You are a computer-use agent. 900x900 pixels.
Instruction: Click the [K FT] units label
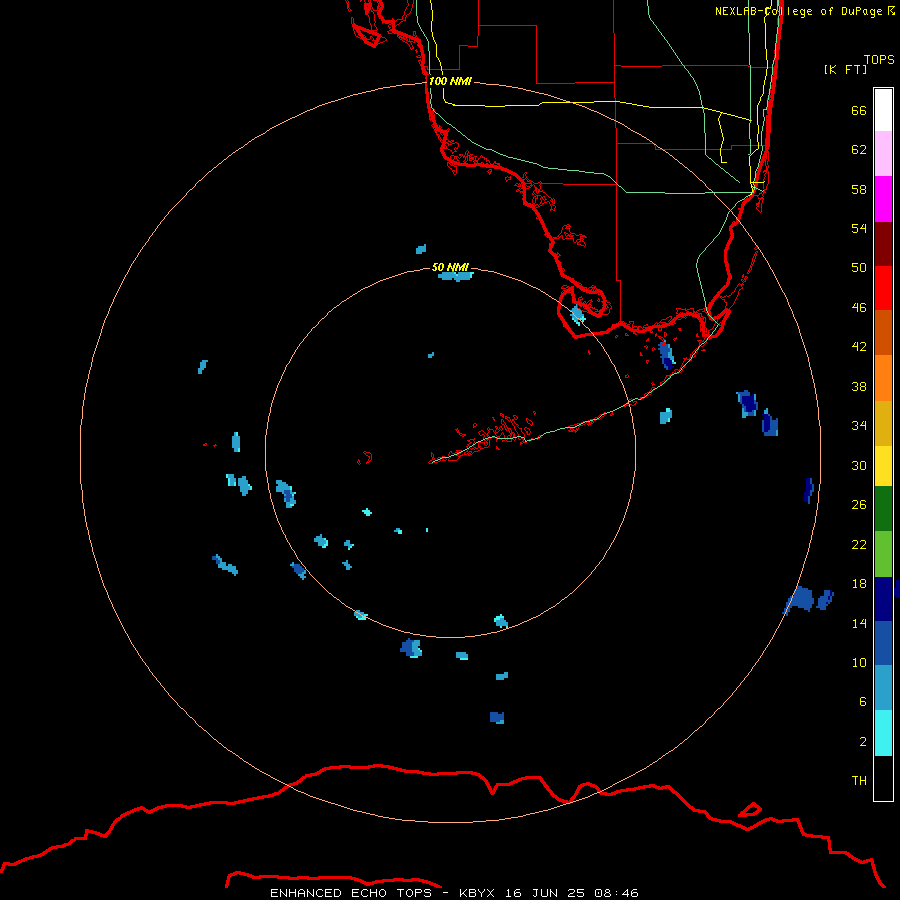click(845, 69)
